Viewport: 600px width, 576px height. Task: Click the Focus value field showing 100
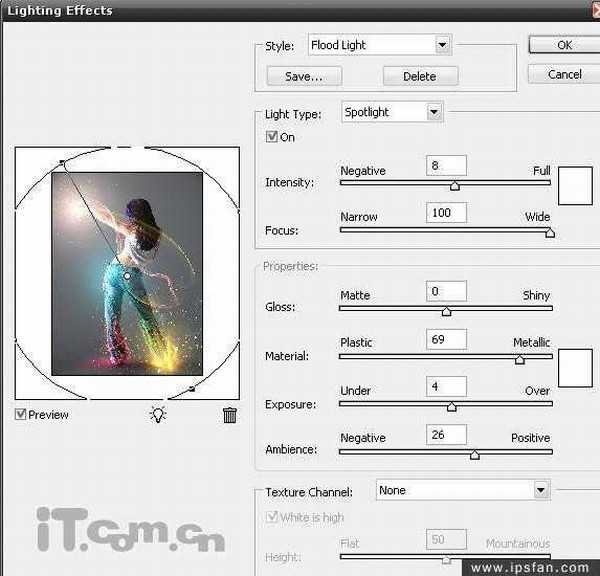(x=446, y=212)
